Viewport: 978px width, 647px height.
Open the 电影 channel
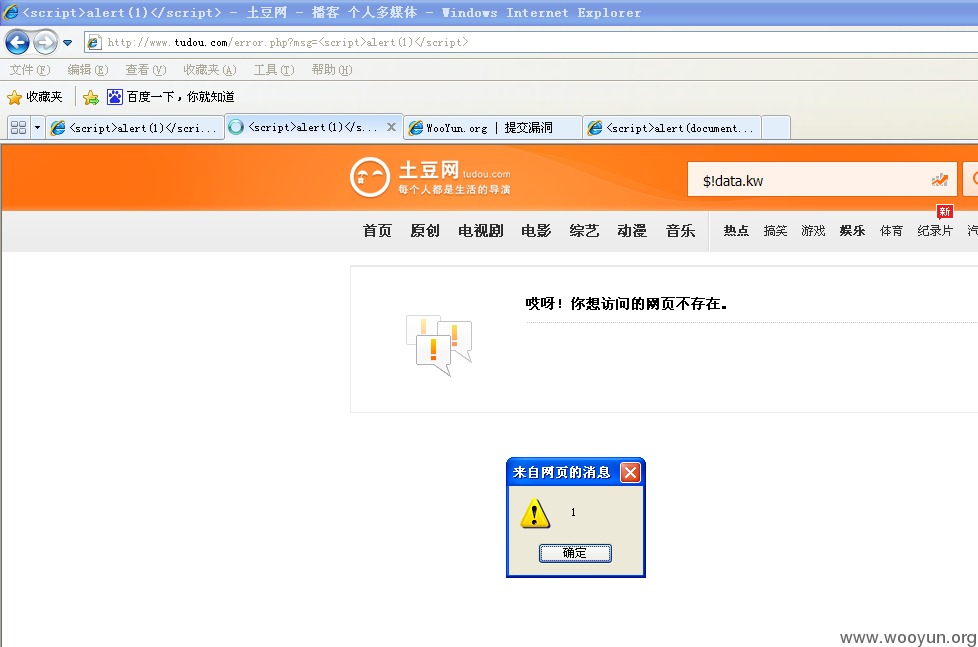tap(536, 231)
